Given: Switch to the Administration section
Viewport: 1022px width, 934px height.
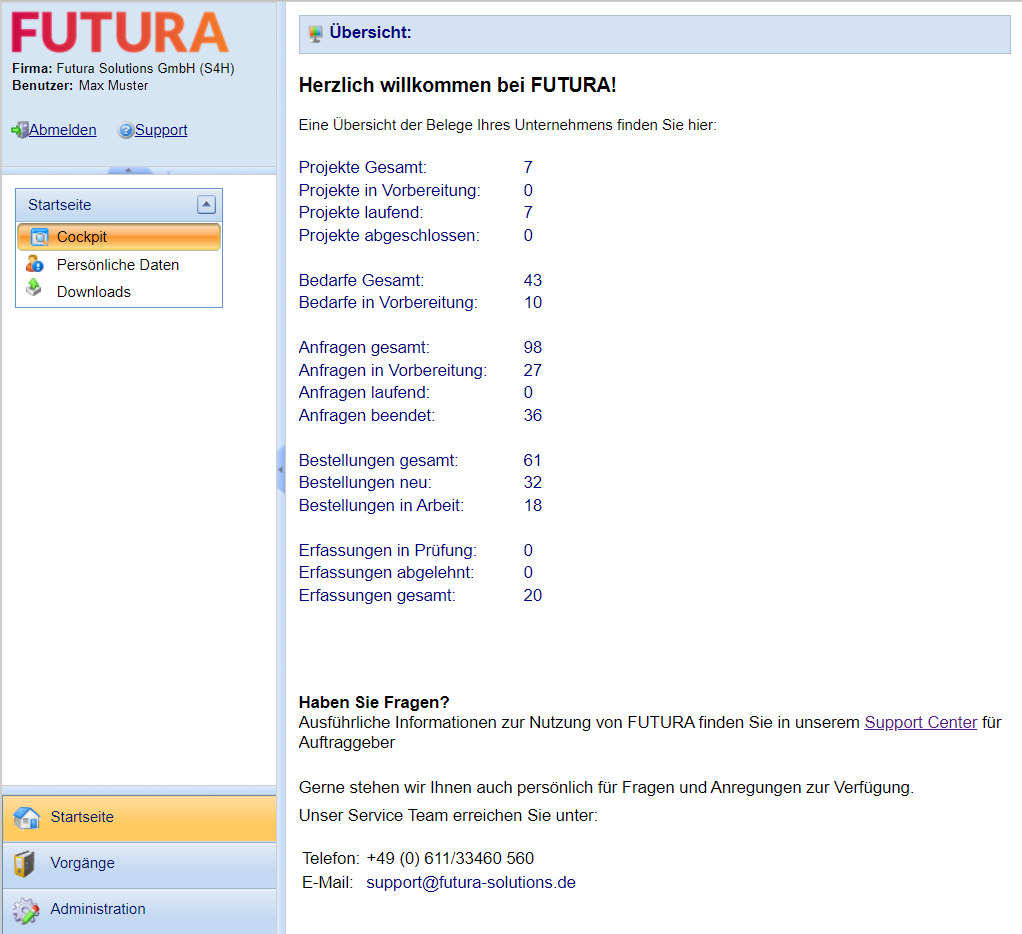Looking at the screenshot, I should pyautogui.click(x=98, y=909).
